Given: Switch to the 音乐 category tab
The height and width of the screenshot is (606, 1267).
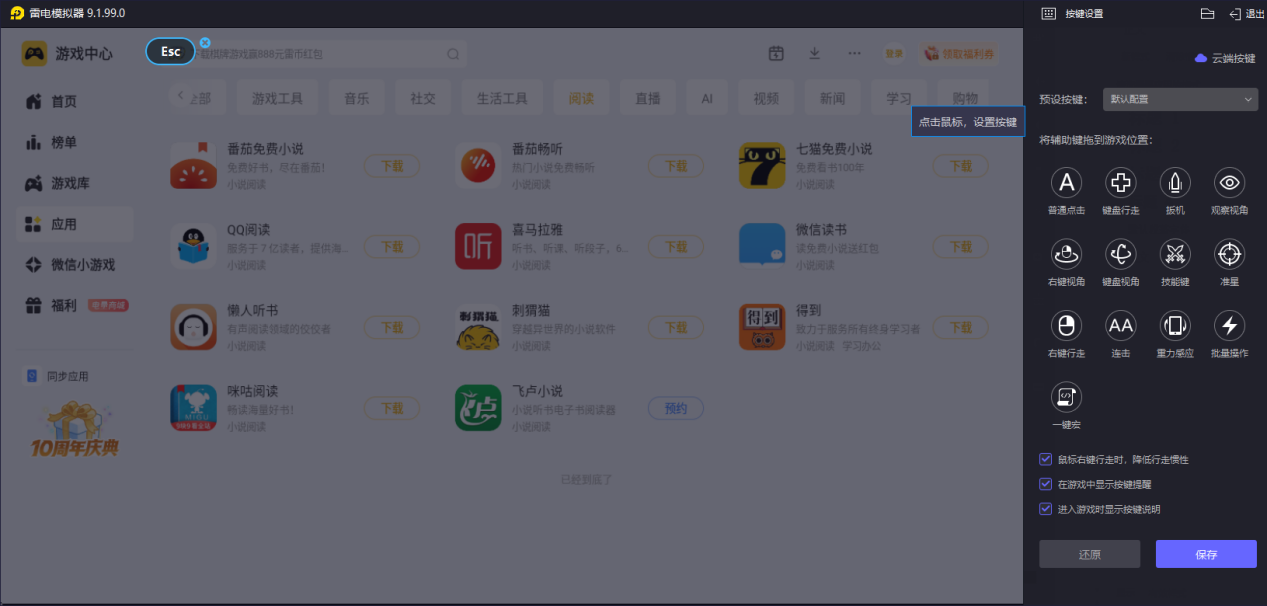Looking at the screenshot, I should click(x=357, y=98).
